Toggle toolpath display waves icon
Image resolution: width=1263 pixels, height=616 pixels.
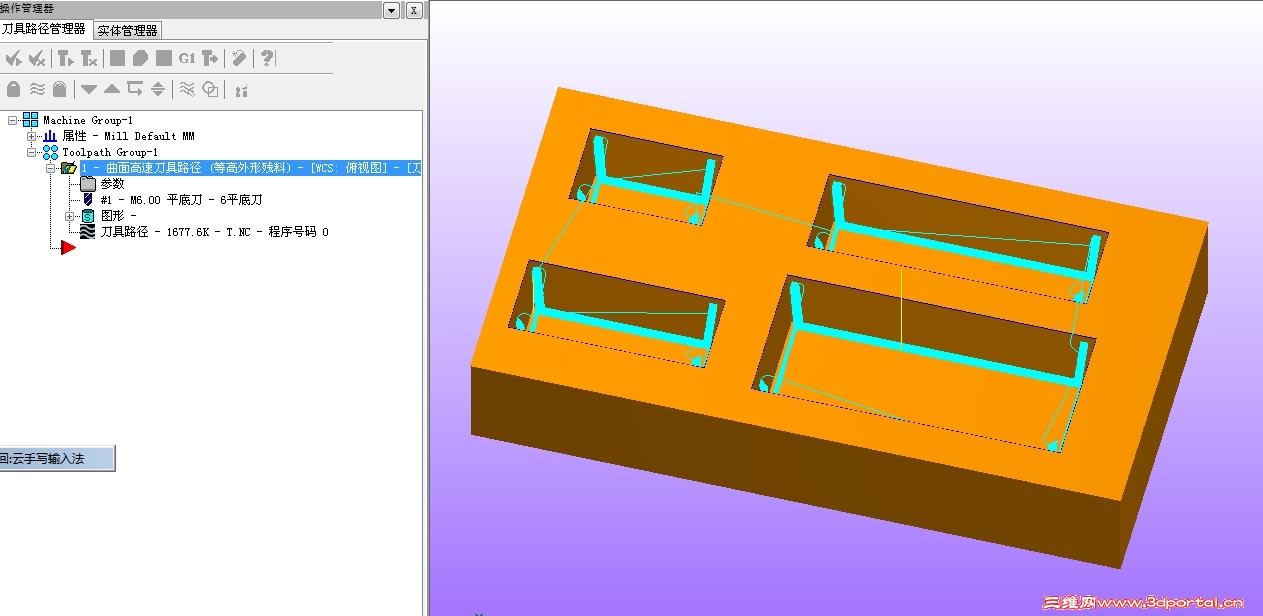(37, 89)
